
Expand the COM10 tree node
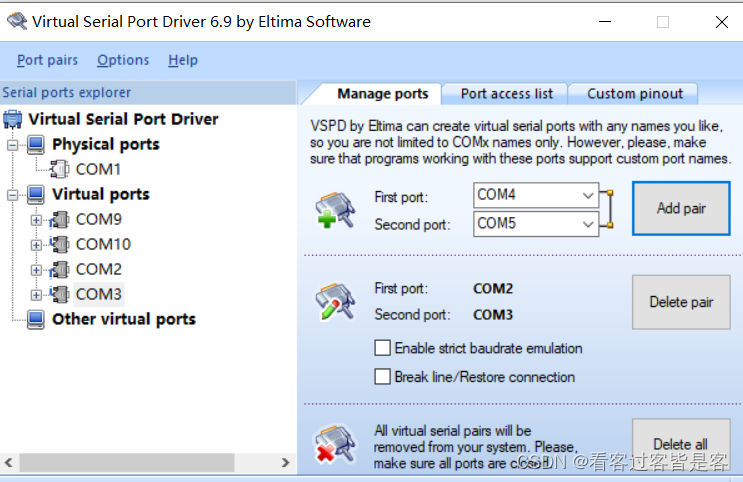36,245
